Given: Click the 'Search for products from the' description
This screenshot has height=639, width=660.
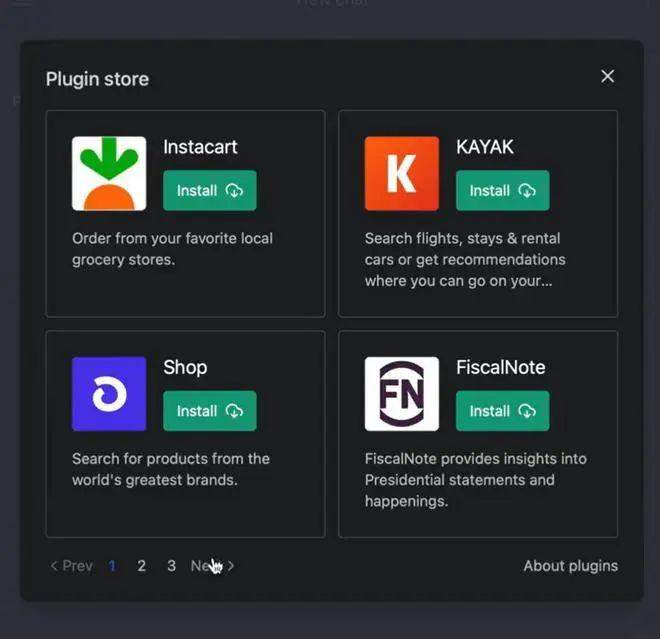Looking at the screenshot, I should (171, 469).
